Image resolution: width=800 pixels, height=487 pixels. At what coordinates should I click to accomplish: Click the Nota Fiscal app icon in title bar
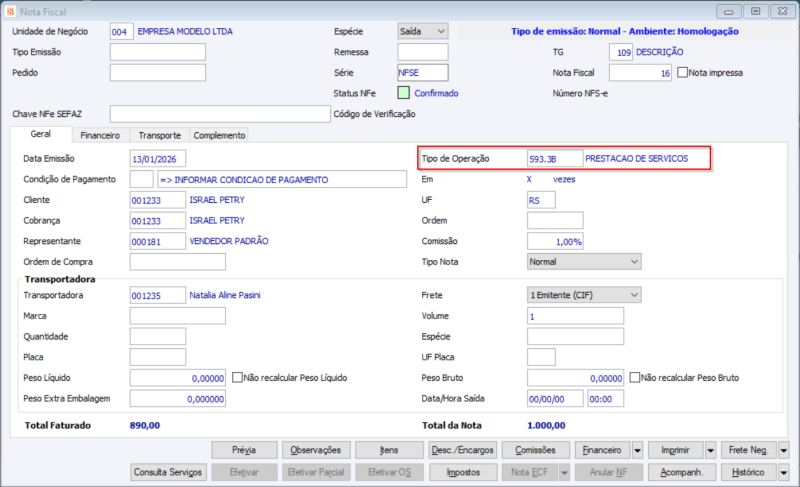10,11
